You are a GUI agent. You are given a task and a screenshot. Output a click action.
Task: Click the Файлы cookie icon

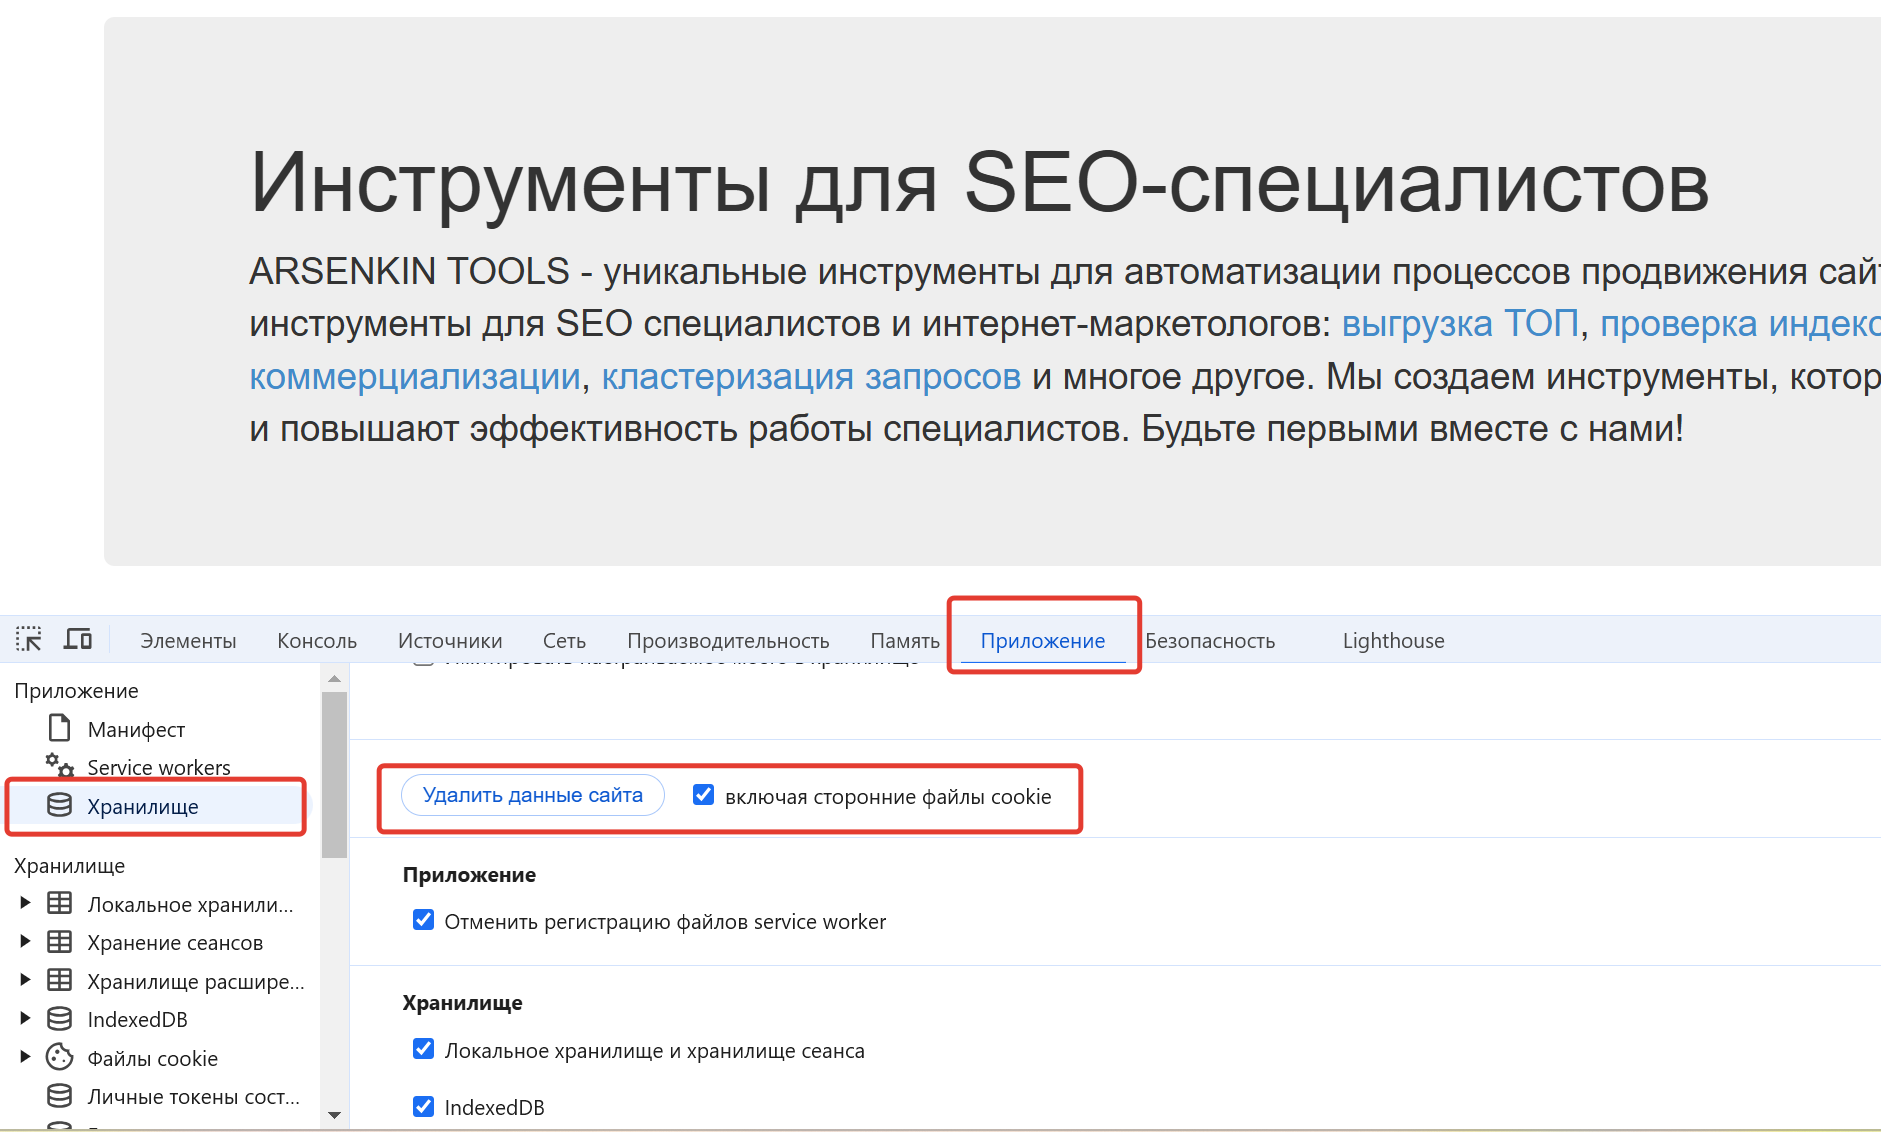point(60,1057)
